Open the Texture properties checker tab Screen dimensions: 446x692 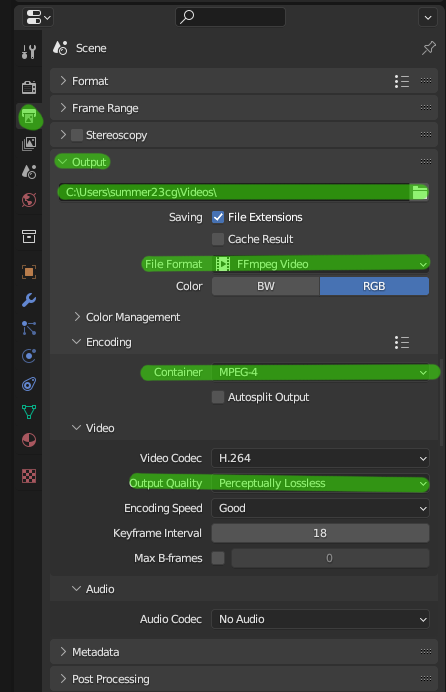[x=29, y=476]
